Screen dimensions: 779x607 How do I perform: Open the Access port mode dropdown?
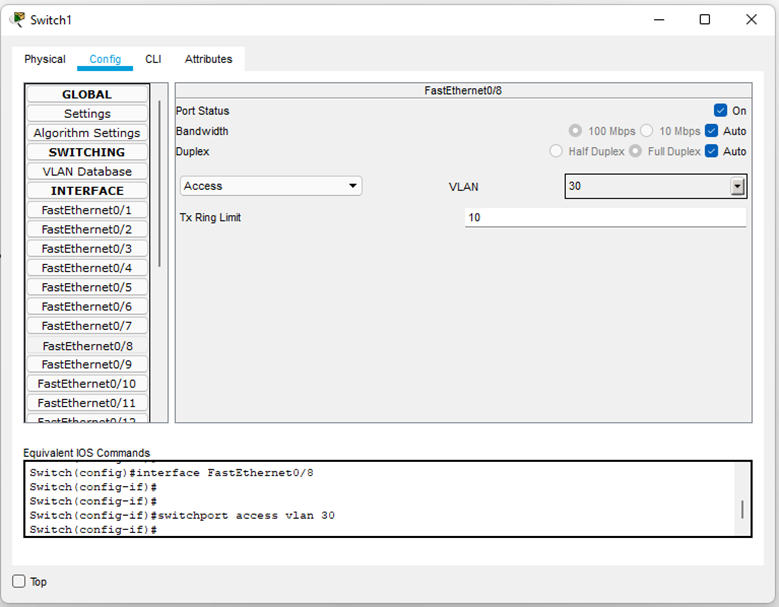[x=271, y=186]
